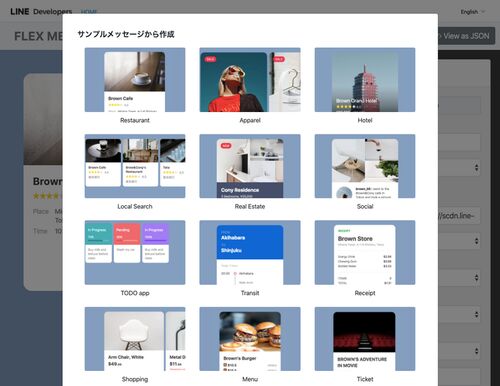
Task: Open the HOME link in header
Action: pyautogui.click(x=89, y=12)
